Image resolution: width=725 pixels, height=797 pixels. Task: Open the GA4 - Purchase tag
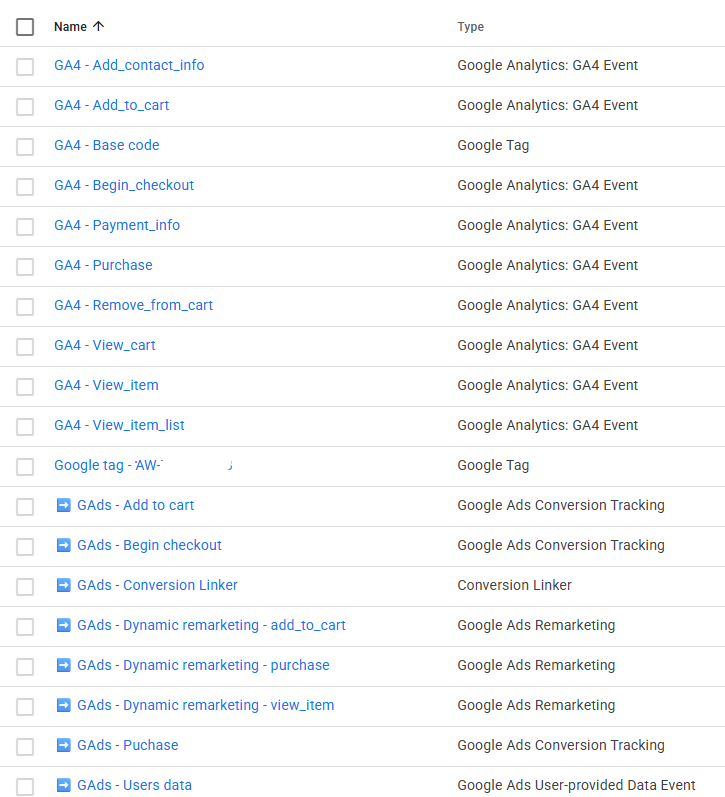[x=103, y=265]
